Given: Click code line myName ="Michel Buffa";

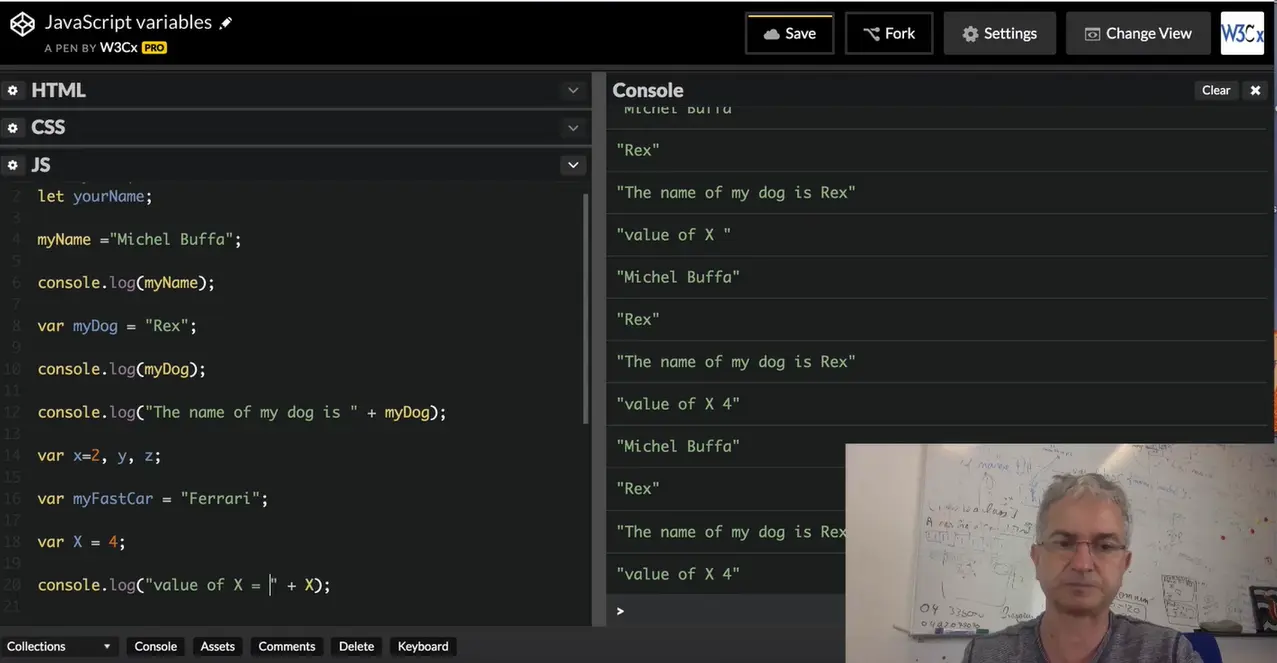Looking at the screenshot, I should click(140, 239).
